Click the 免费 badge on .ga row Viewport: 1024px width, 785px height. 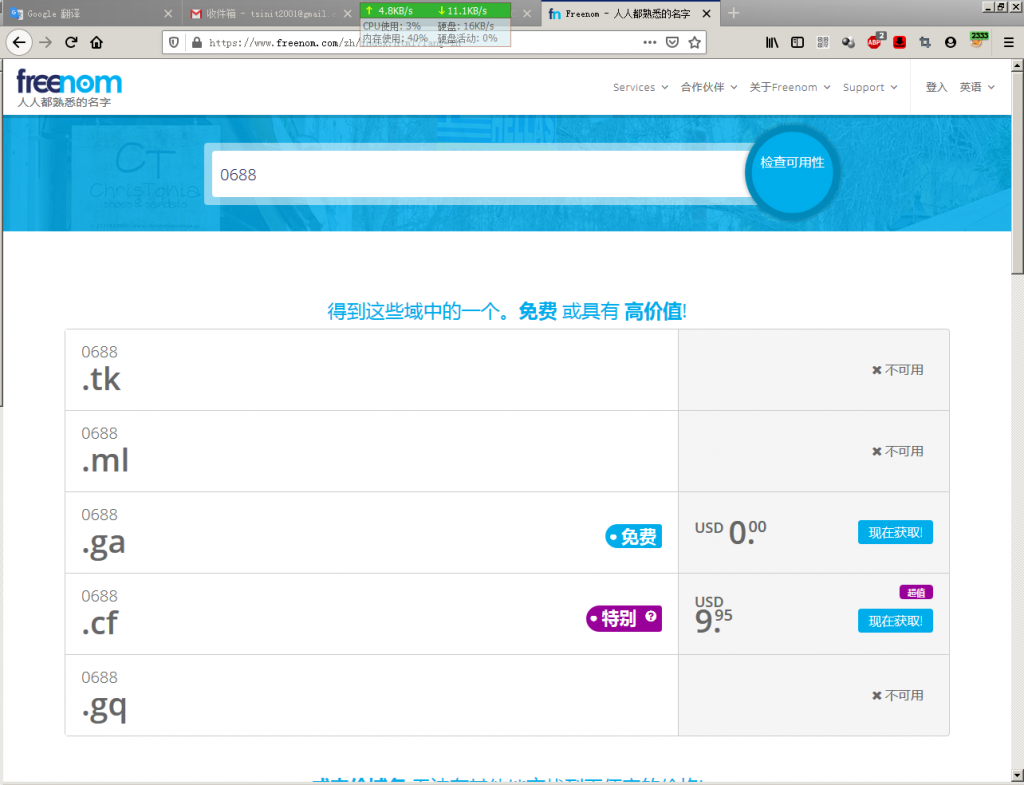(x=633, y=536)
